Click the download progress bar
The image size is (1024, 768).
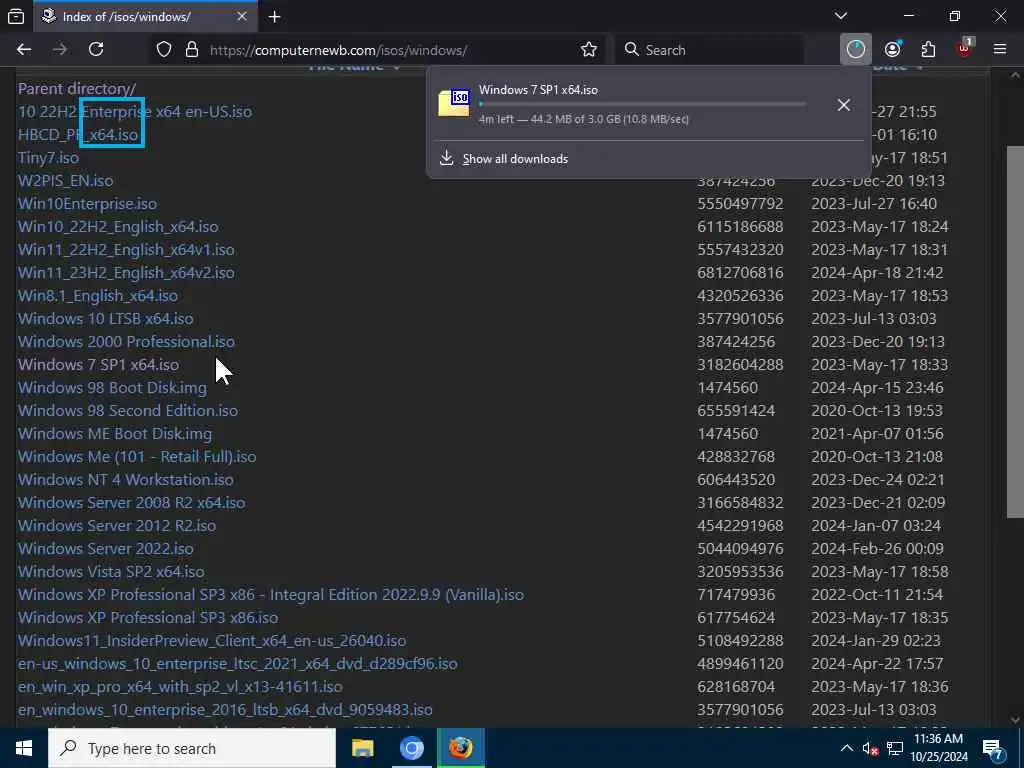point(643,104)
